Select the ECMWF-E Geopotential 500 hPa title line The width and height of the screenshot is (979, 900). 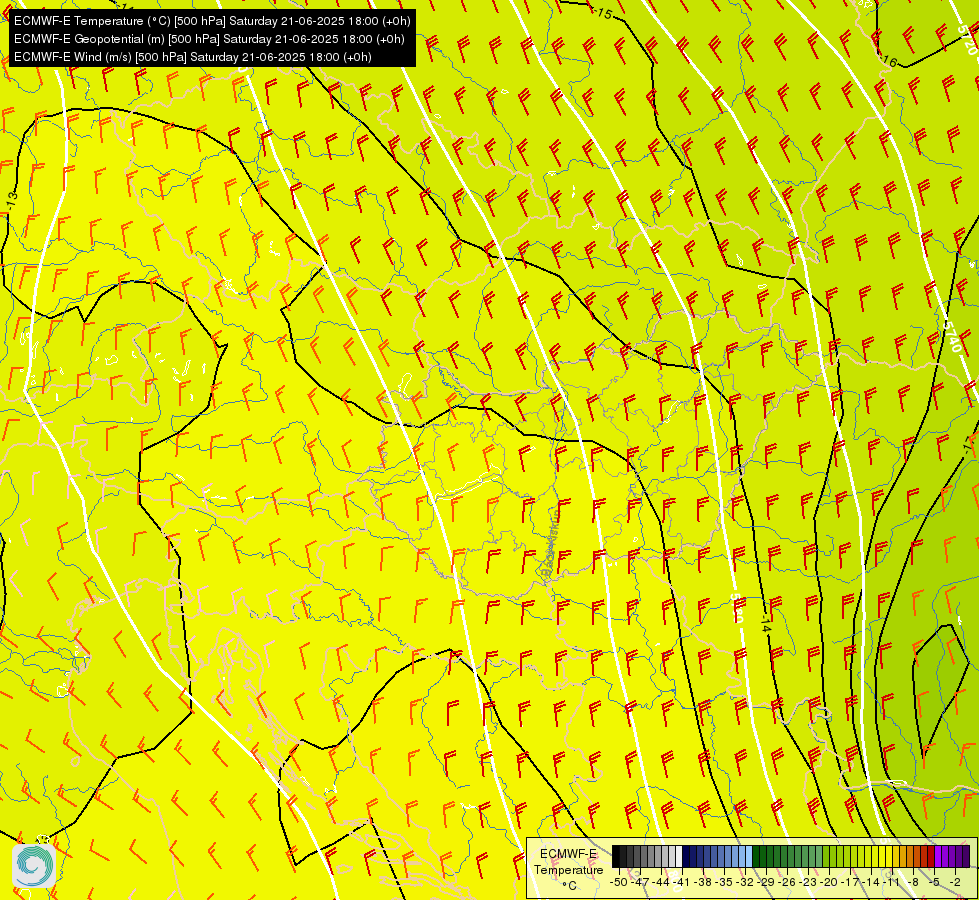[x=209, y=39]
